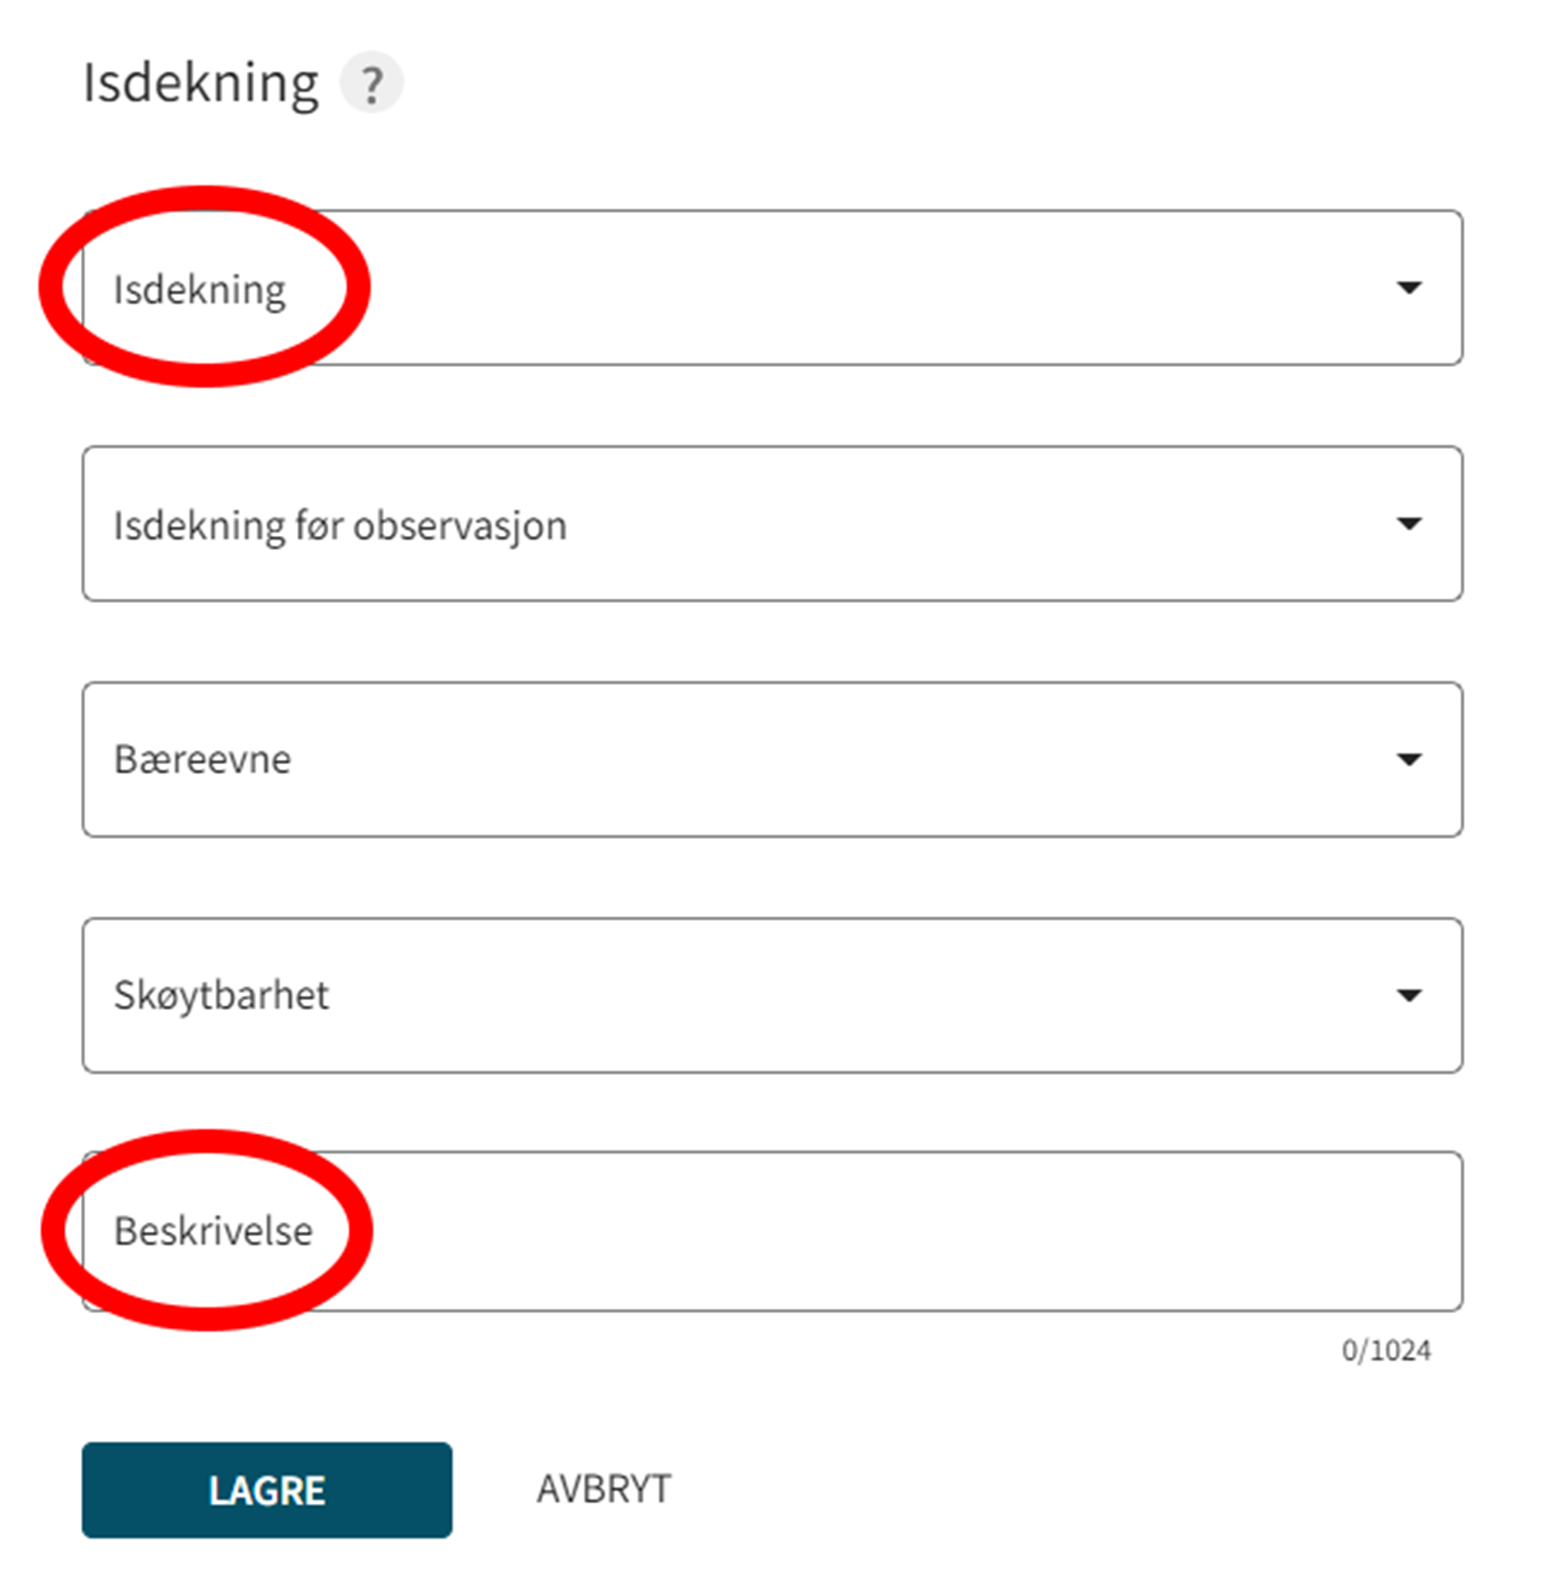Click the 0/1024 character counter
1548x1589 pixels.
tap(1386, 1351)
